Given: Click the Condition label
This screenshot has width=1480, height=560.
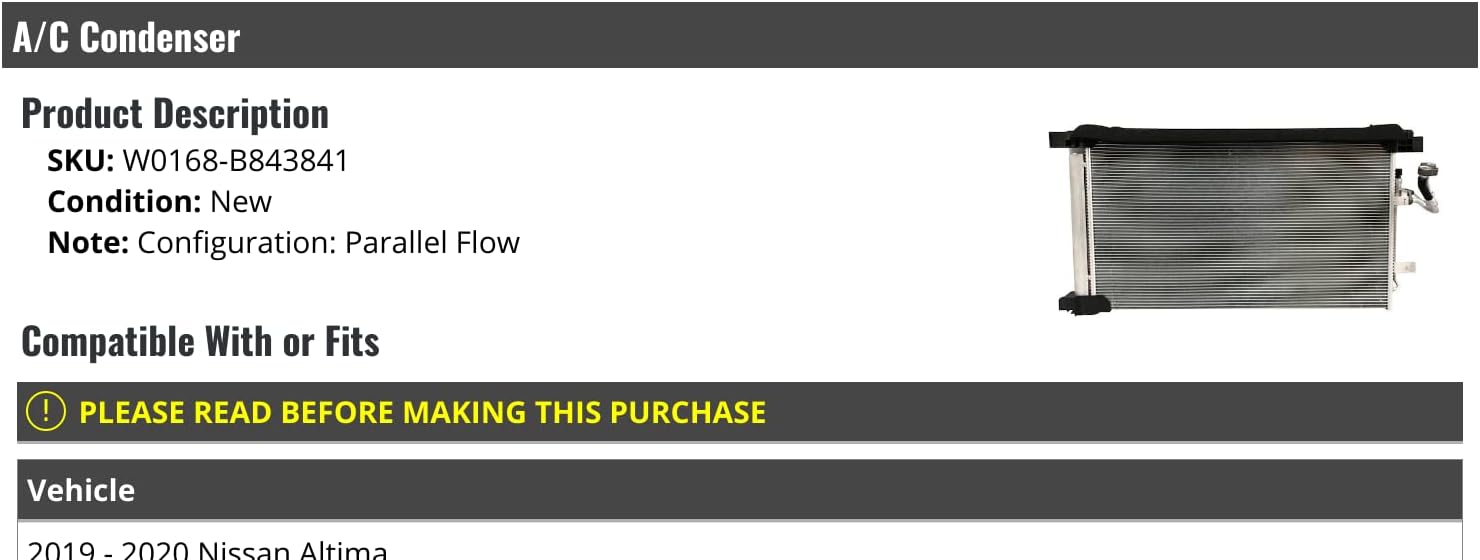Looking at the screenshot, I should [x=125, y=201].
